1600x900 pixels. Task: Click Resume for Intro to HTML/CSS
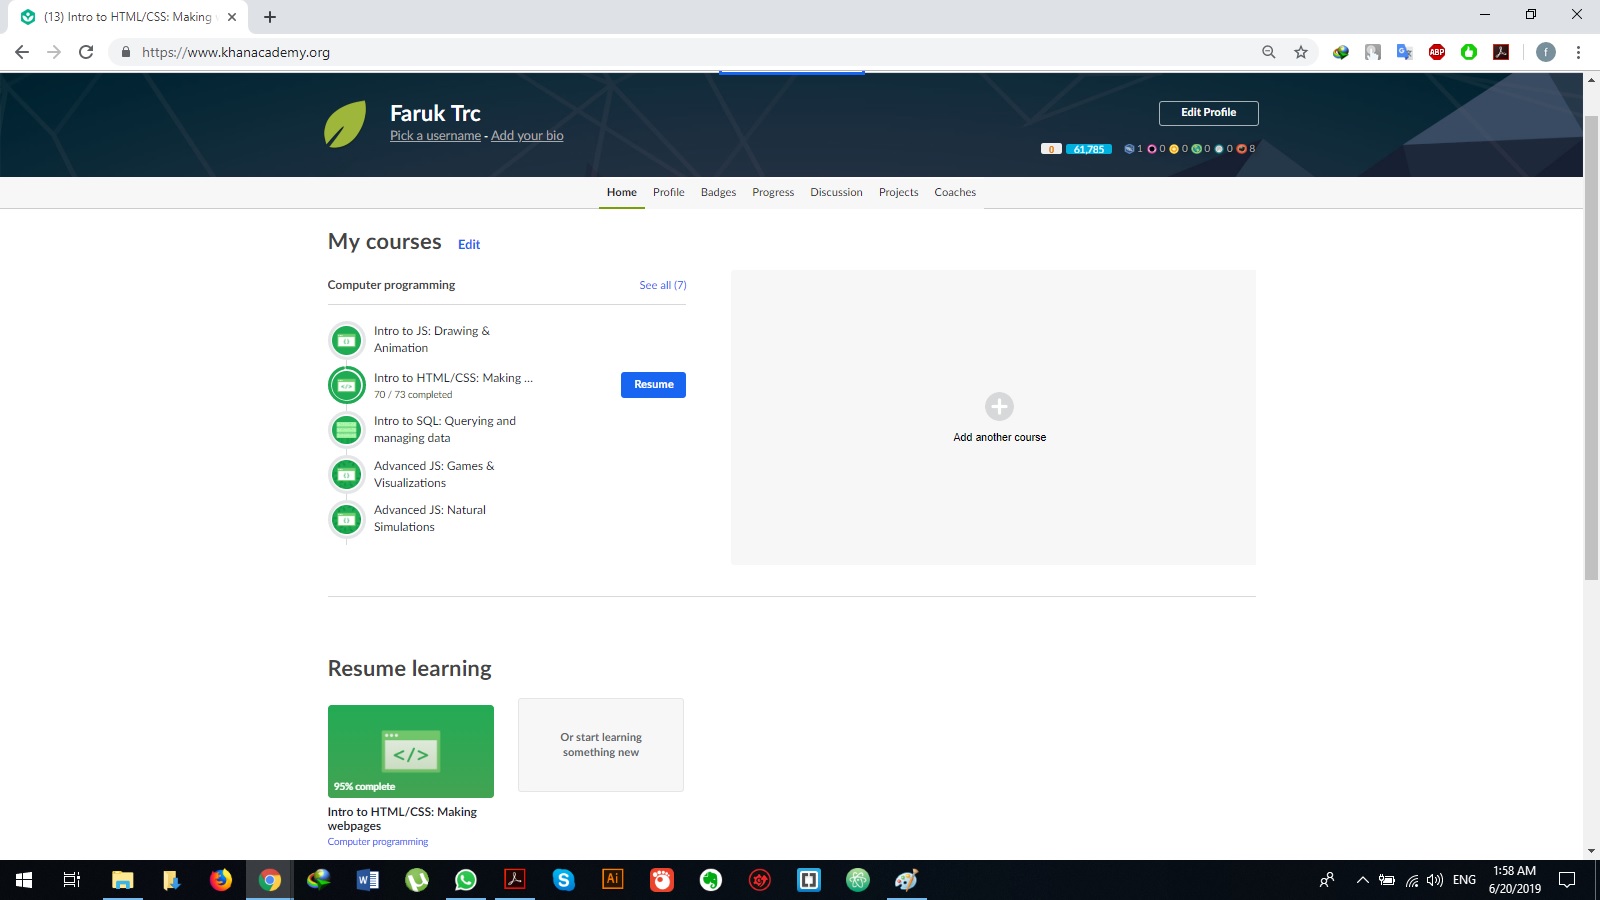click(653, 385)
